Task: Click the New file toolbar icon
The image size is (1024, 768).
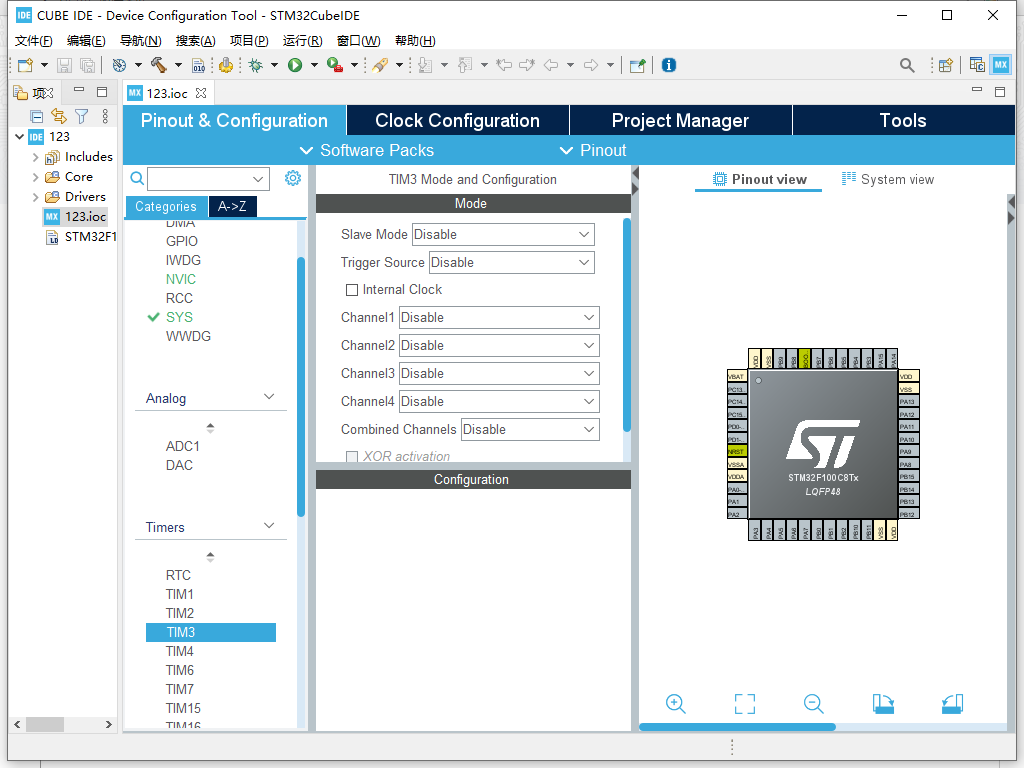Action: pos(25,65)
